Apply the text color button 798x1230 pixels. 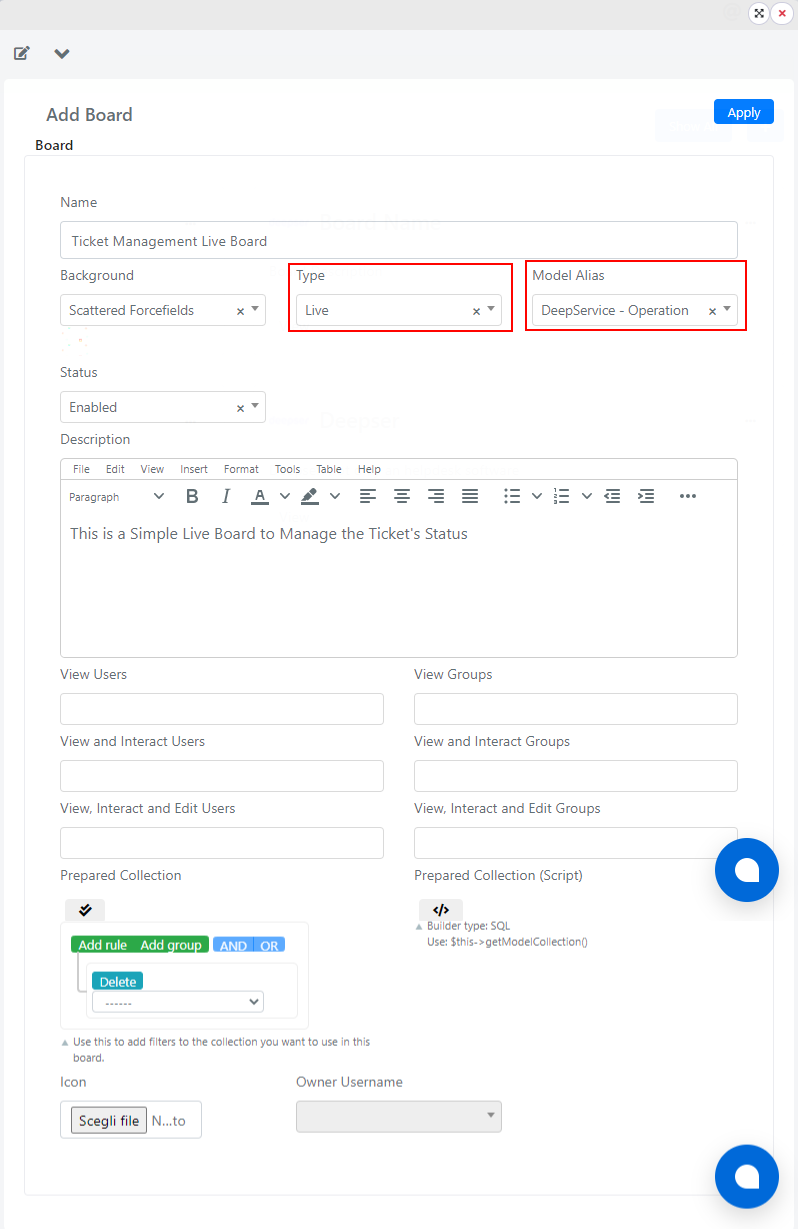click(260, 496)
